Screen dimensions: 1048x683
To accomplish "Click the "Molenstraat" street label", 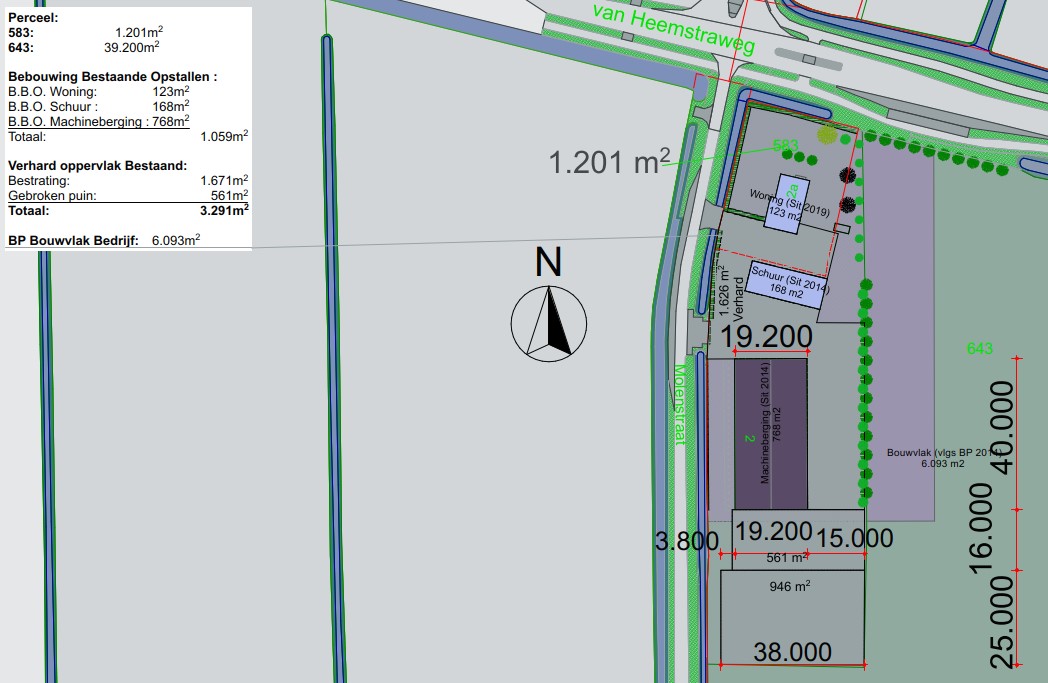I will click(x=679, y=405).
